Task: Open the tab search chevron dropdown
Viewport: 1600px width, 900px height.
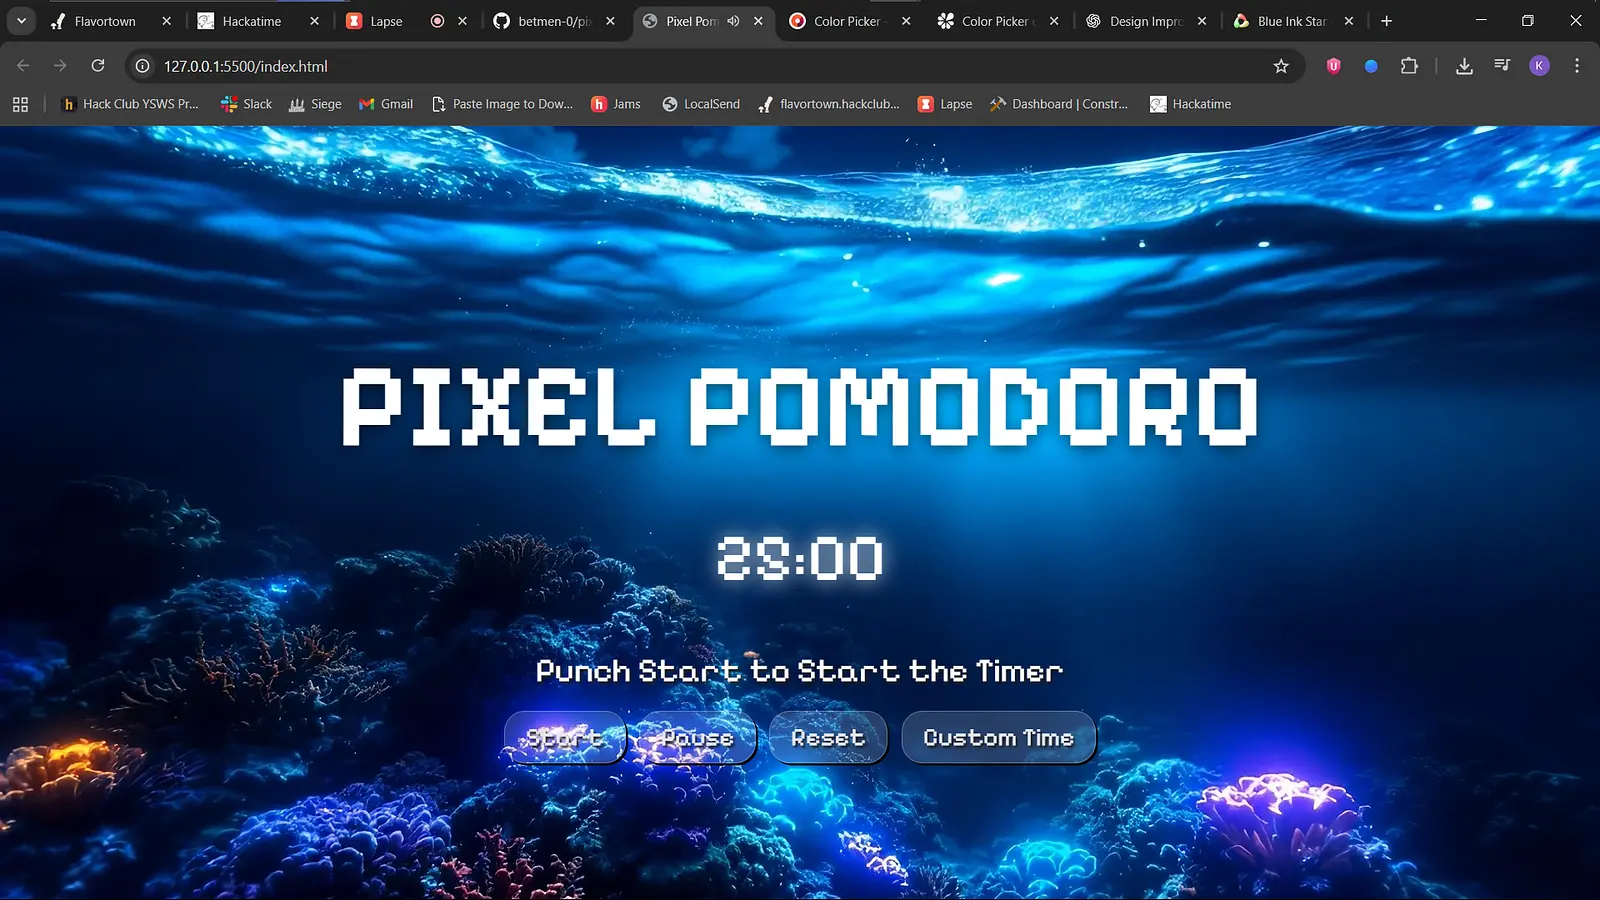Action: pyautogui.click(x=21, y=20)
